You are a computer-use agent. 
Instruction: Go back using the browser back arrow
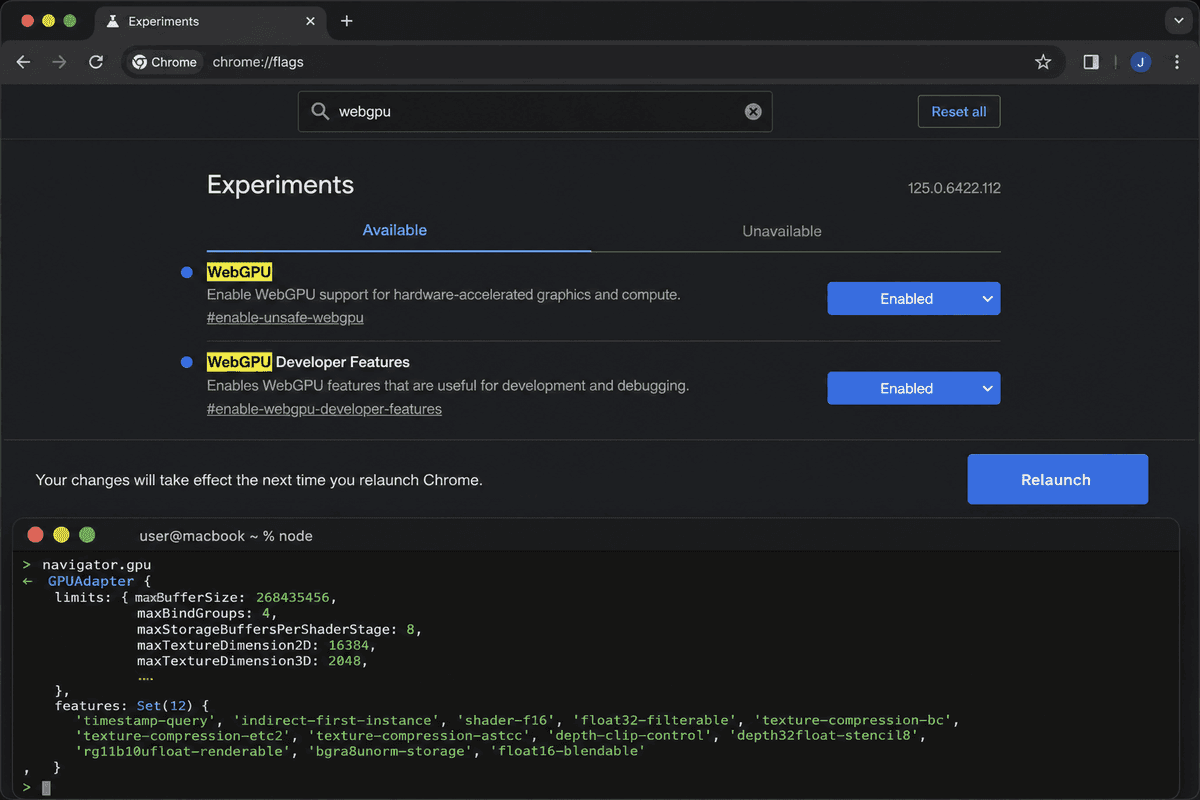tap(23, 62)
